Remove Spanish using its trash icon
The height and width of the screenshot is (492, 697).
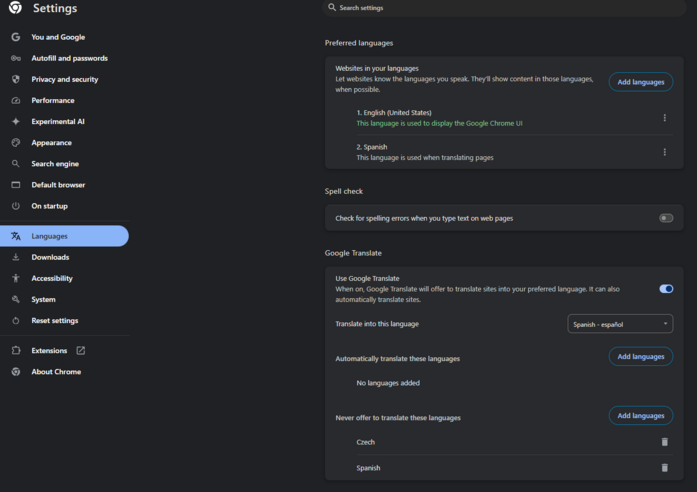coord(665,468)
